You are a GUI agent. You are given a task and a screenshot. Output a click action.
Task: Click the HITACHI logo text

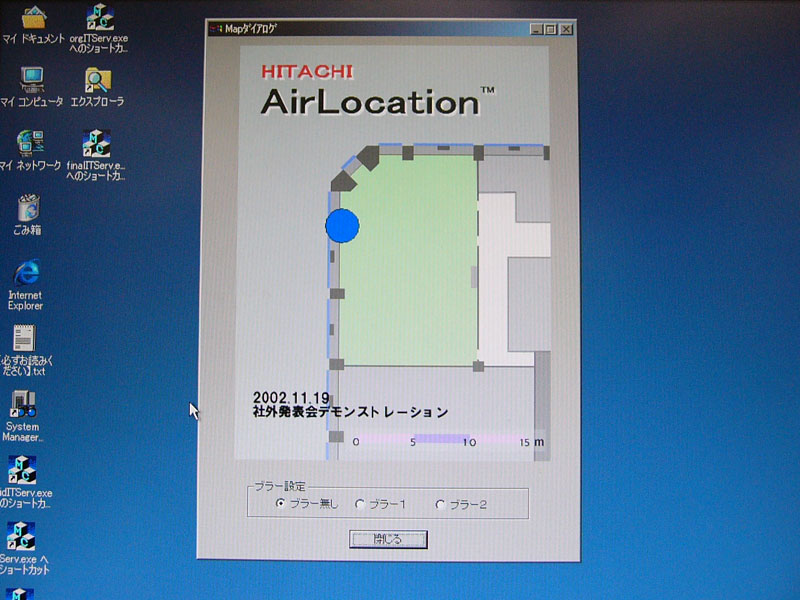tap(307, 71)
